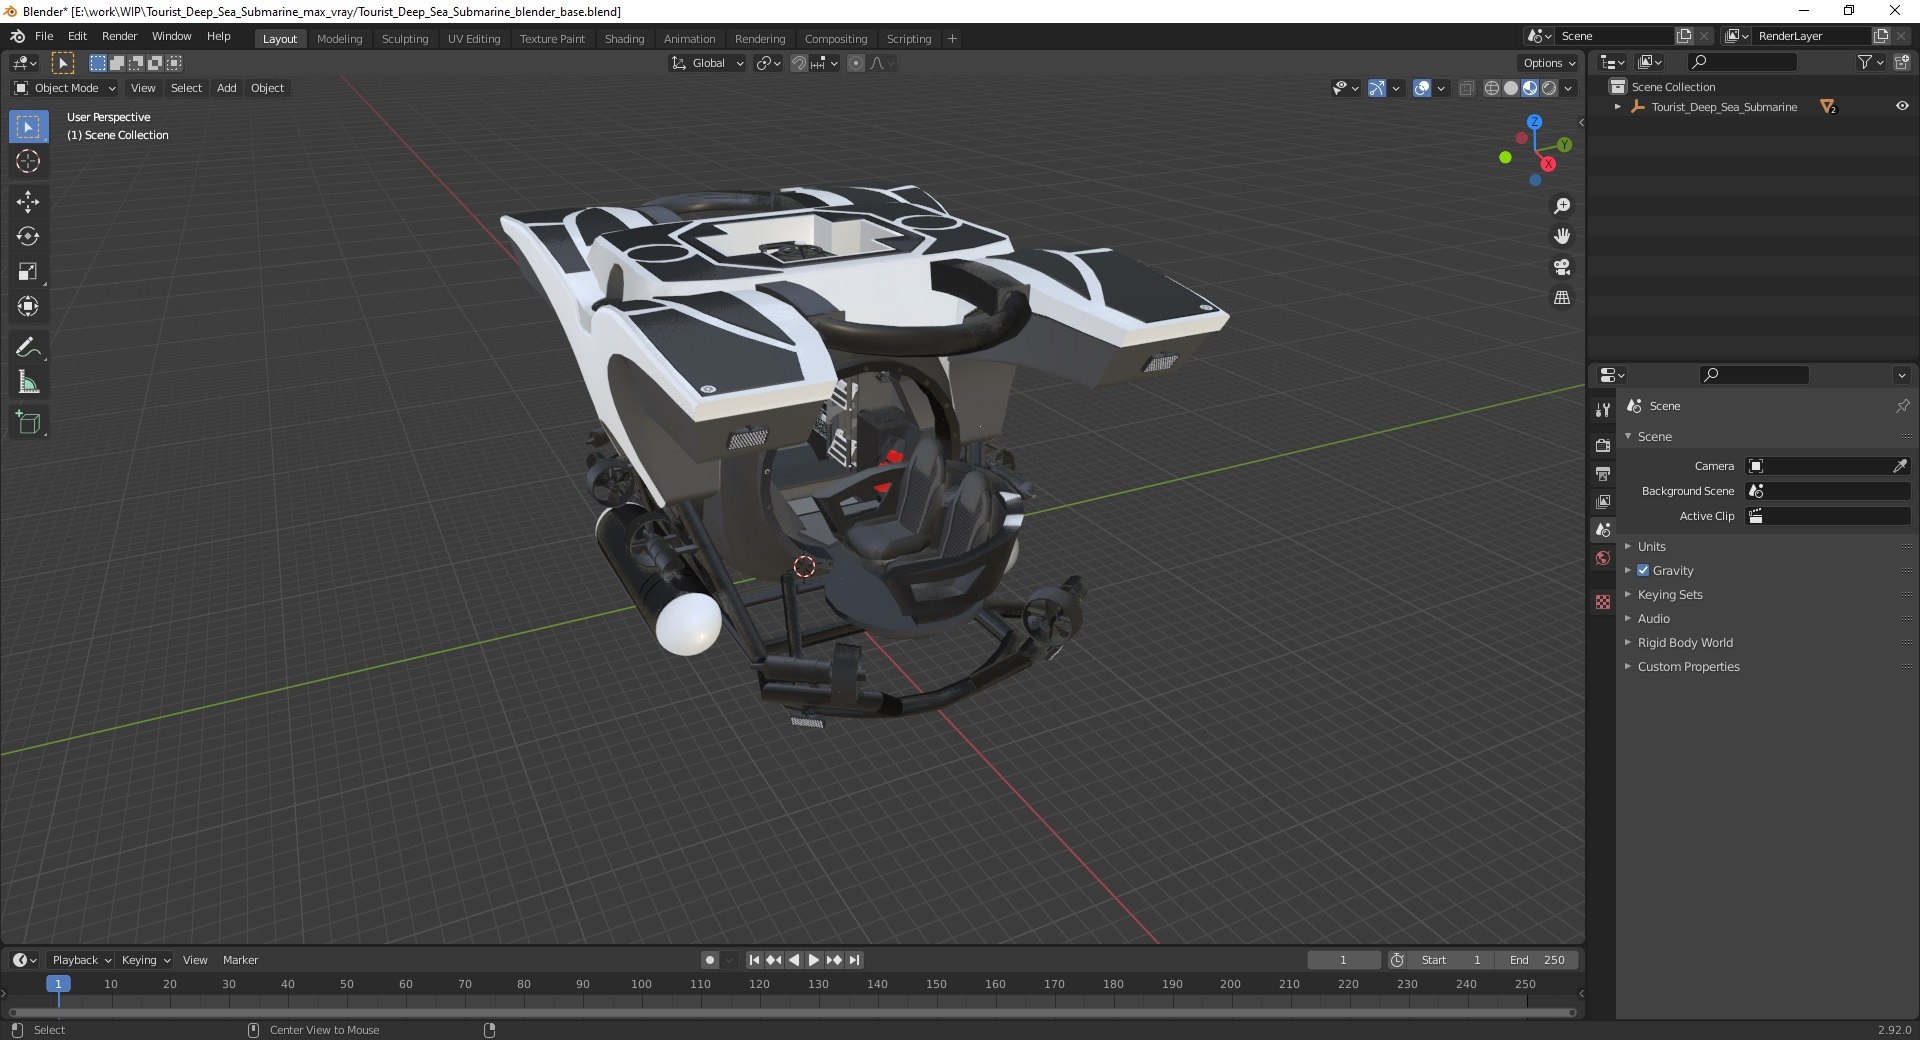Screen dimensions: 1920x1040
Task: Click the Select Box tool
Action: click(x=28, y=126)
